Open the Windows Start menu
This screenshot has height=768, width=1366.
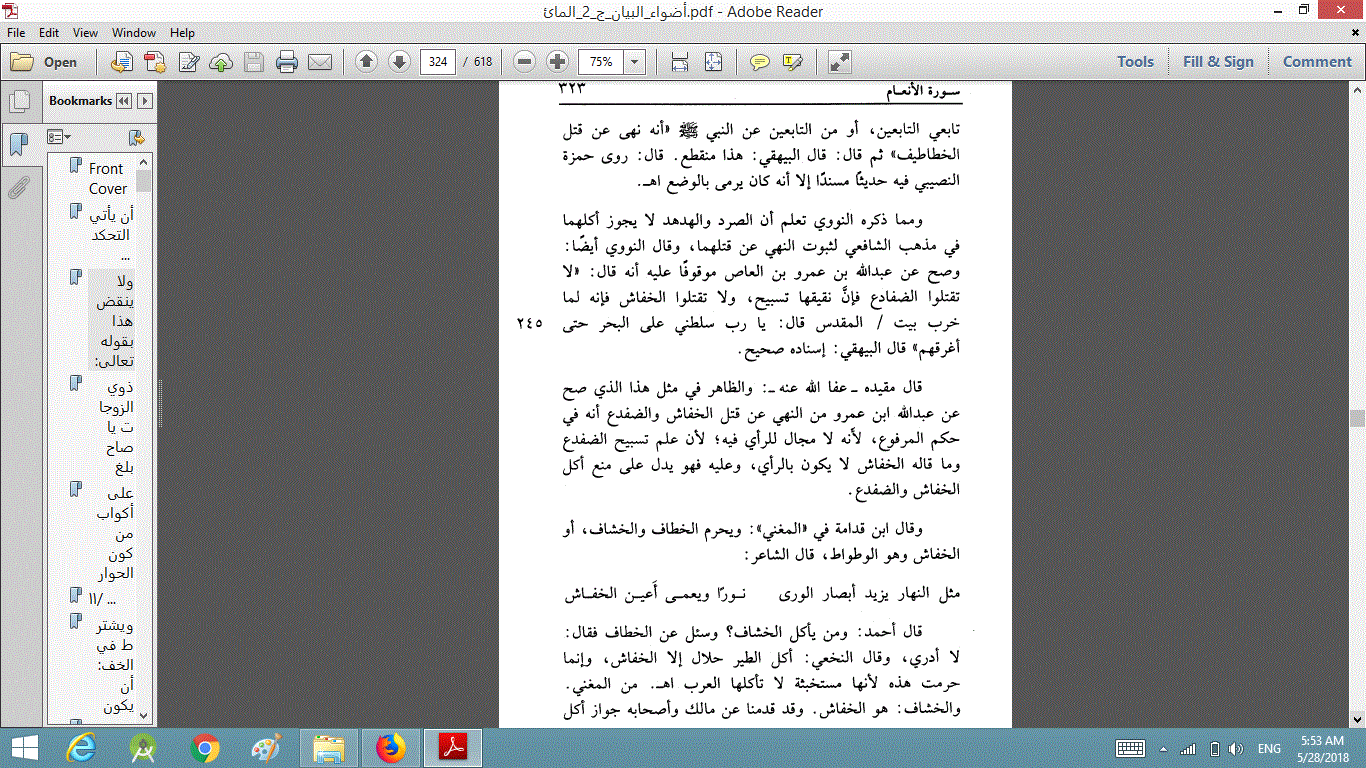click(x=24, y=748)
